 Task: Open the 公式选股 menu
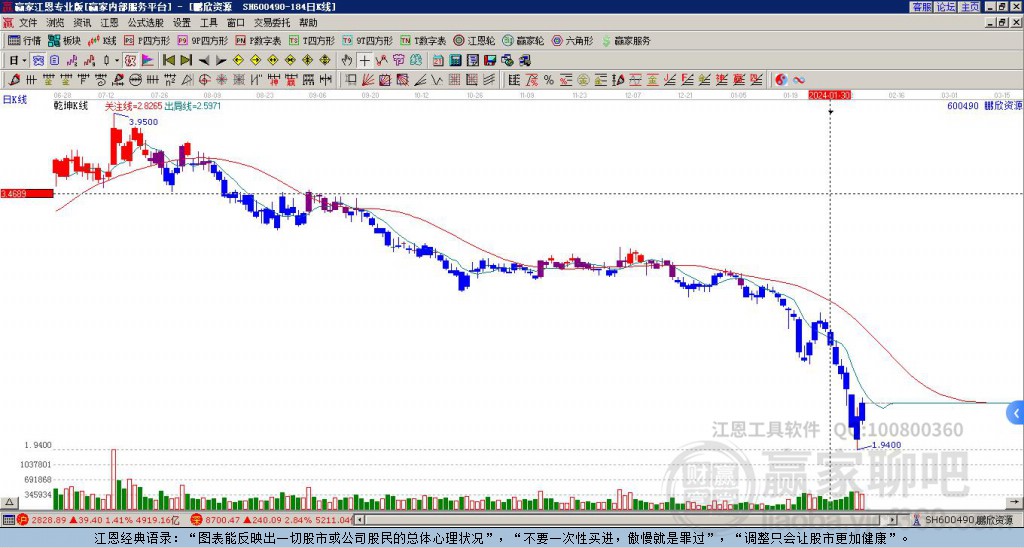[146, 23]
